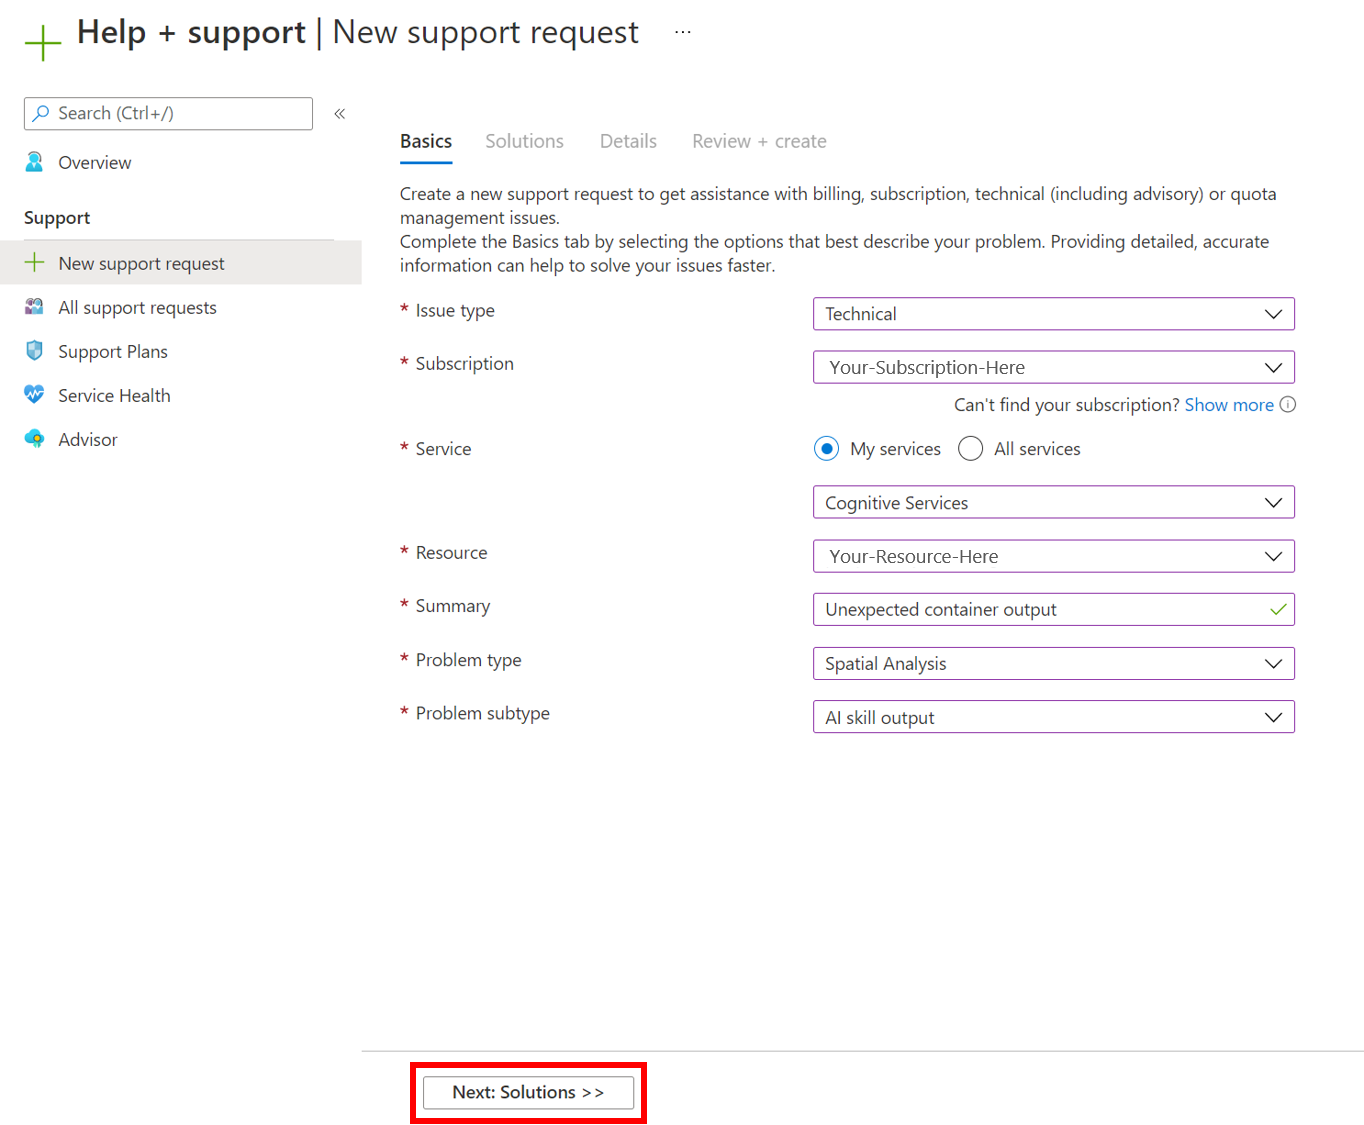This screenshot has height=1125, width=1364.
Task: Click the plus icon beside New support request
Action: point(35,263)
